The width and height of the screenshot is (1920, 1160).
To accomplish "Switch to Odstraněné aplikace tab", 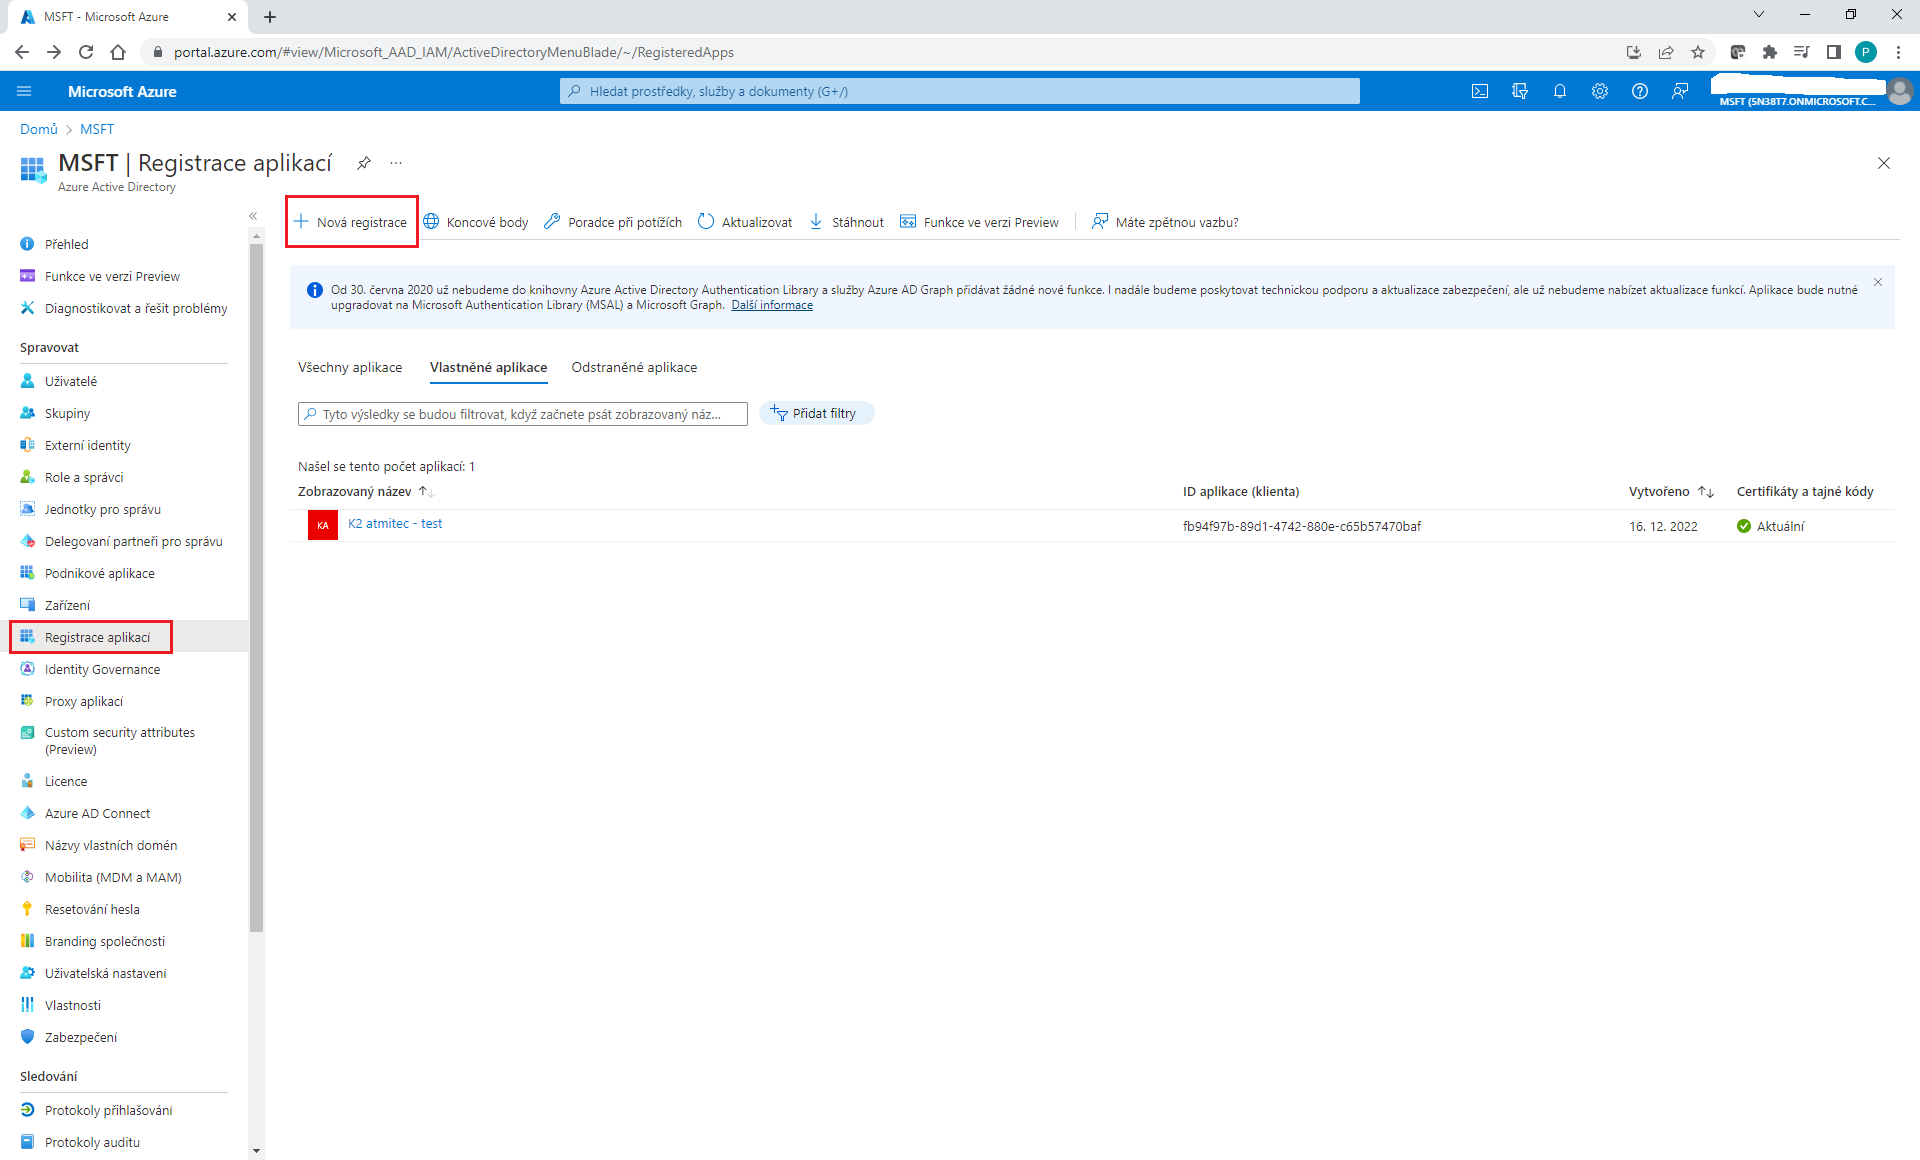I will (x=634, y=368).
